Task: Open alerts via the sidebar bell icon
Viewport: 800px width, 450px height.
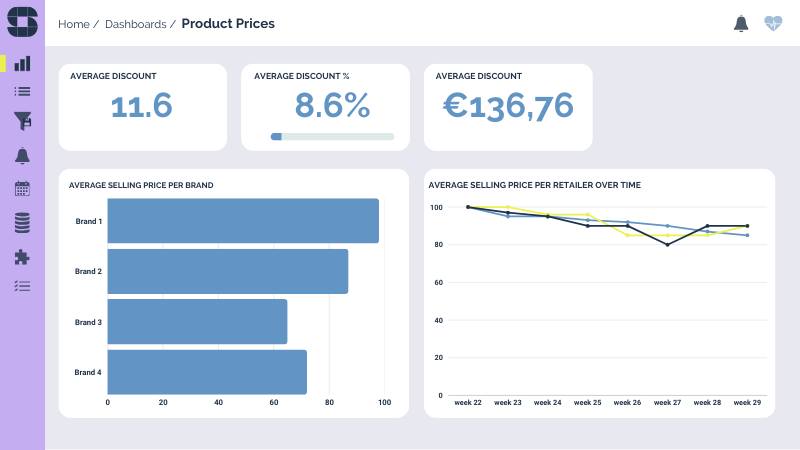Action: [x=22, y=155]
